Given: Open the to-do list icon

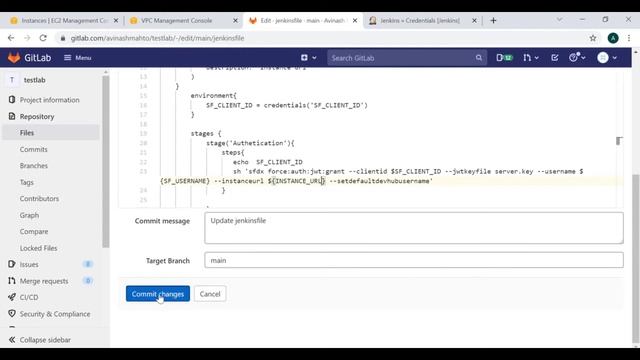Looking at the screenshot, I should click(554, 58).
